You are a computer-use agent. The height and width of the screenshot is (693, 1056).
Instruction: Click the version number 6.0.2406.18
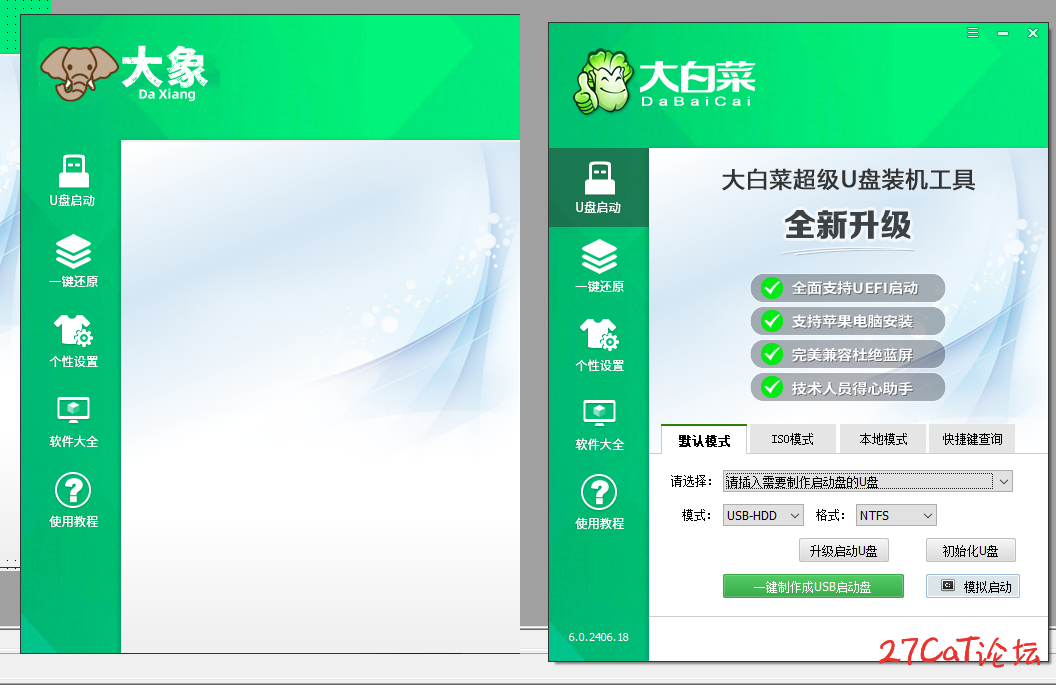598,637
